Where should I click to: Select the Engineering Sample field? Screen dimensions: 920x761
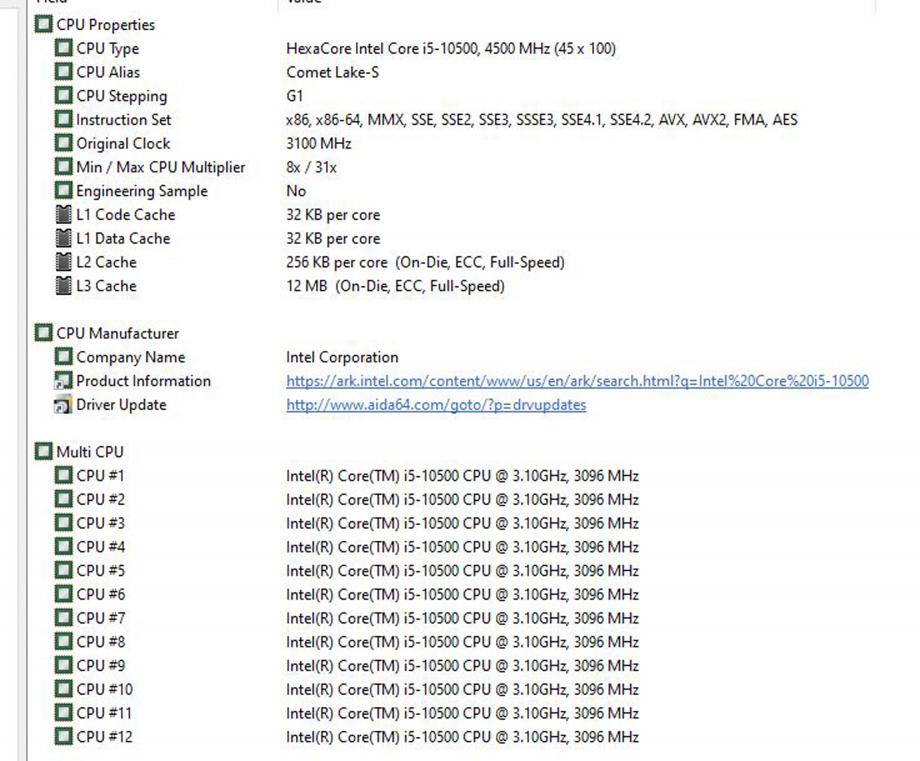[142, 191]
